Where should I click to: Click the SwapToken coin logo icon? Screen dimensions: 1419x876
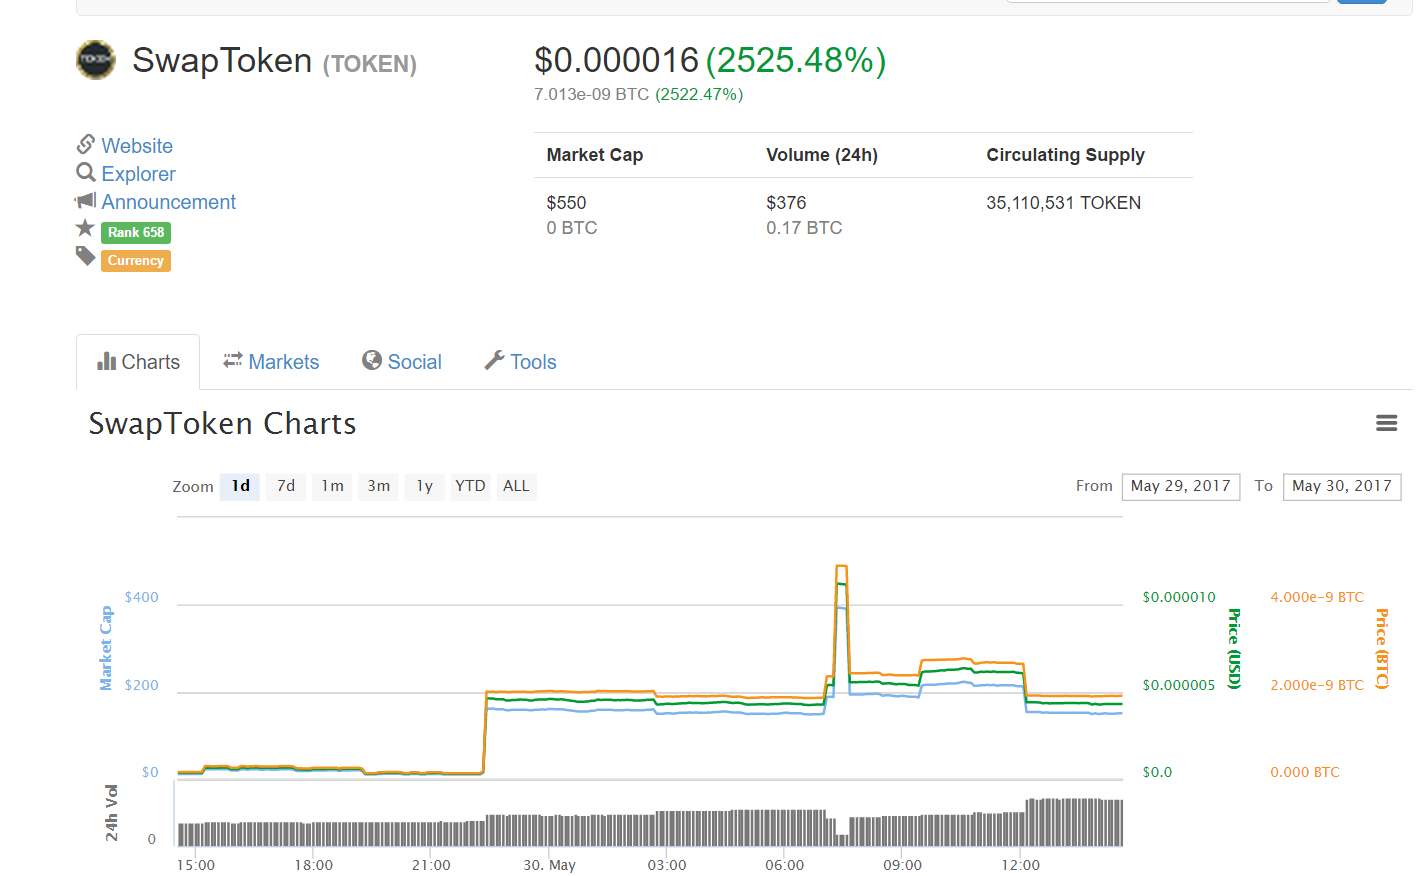96,60
